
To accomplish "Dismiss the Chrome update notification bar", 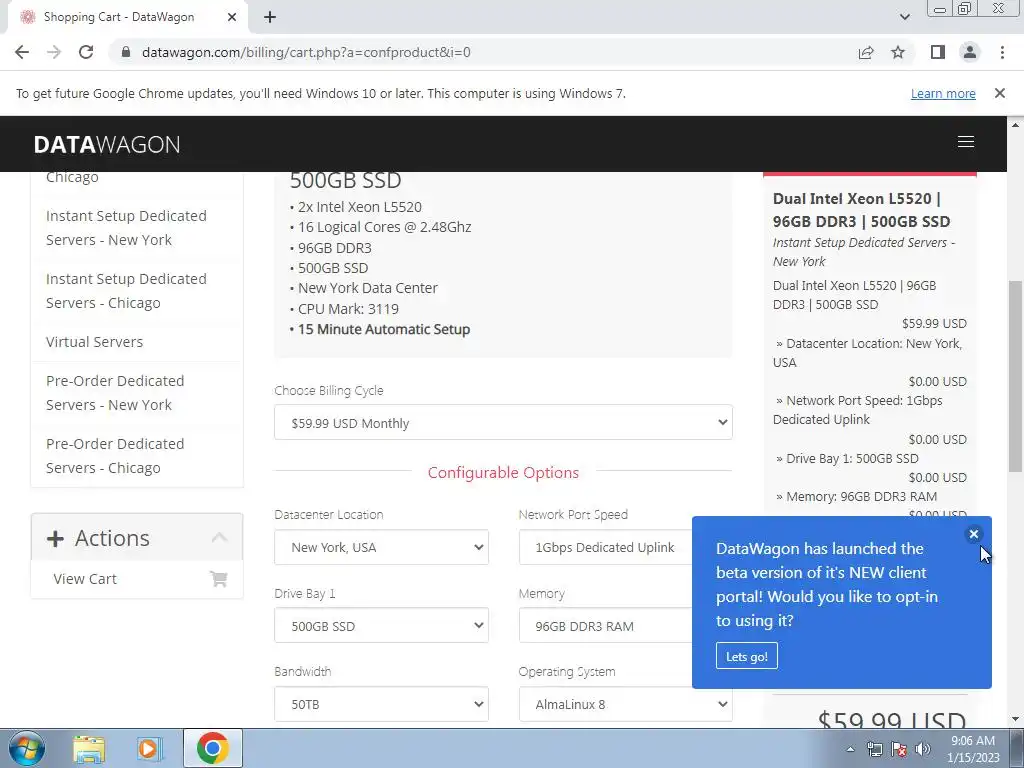I will 1000,93.
